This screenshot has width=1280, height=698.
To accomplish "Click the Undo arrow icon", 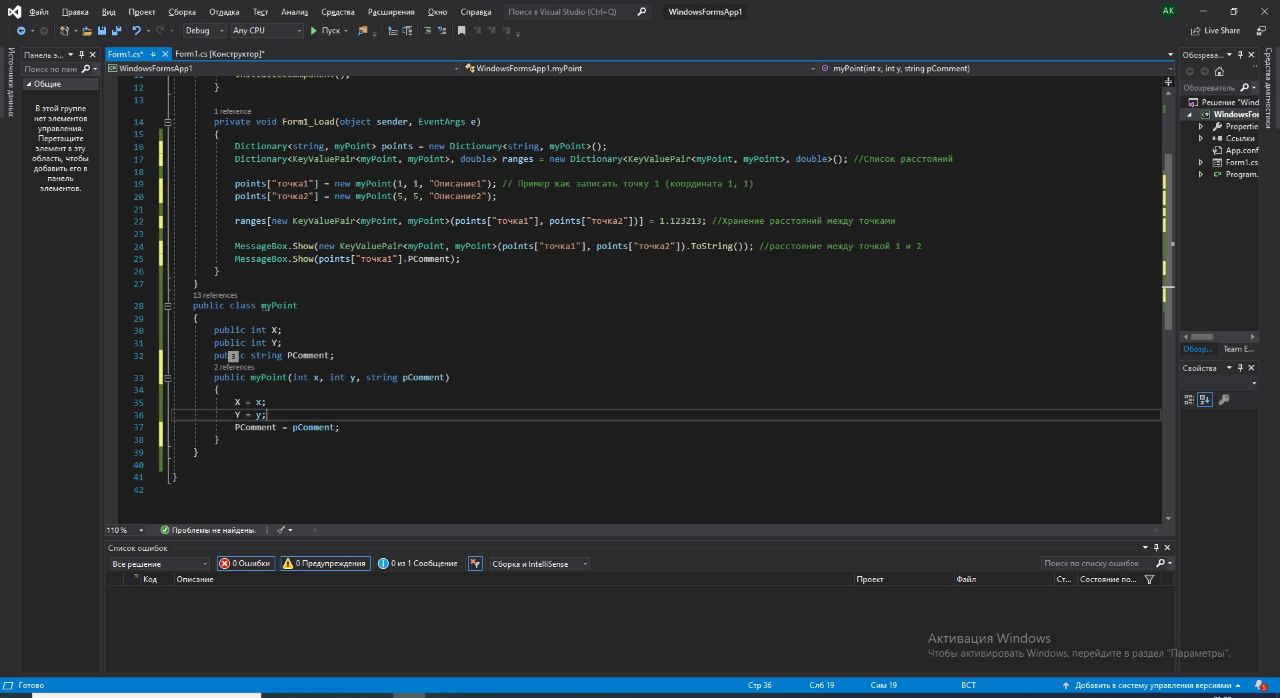I will [136, 31].
